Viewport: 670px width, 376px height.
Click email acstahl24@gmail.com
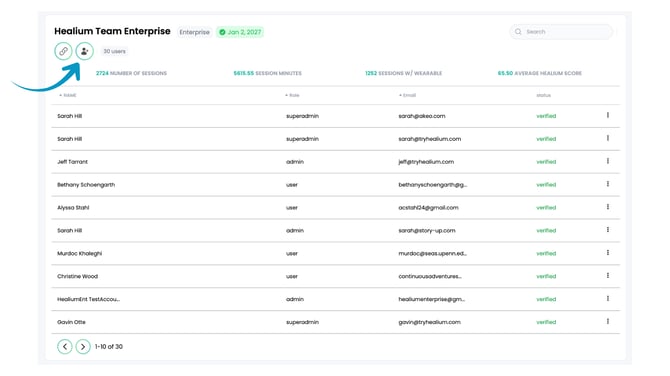click(x=428, y=208)
